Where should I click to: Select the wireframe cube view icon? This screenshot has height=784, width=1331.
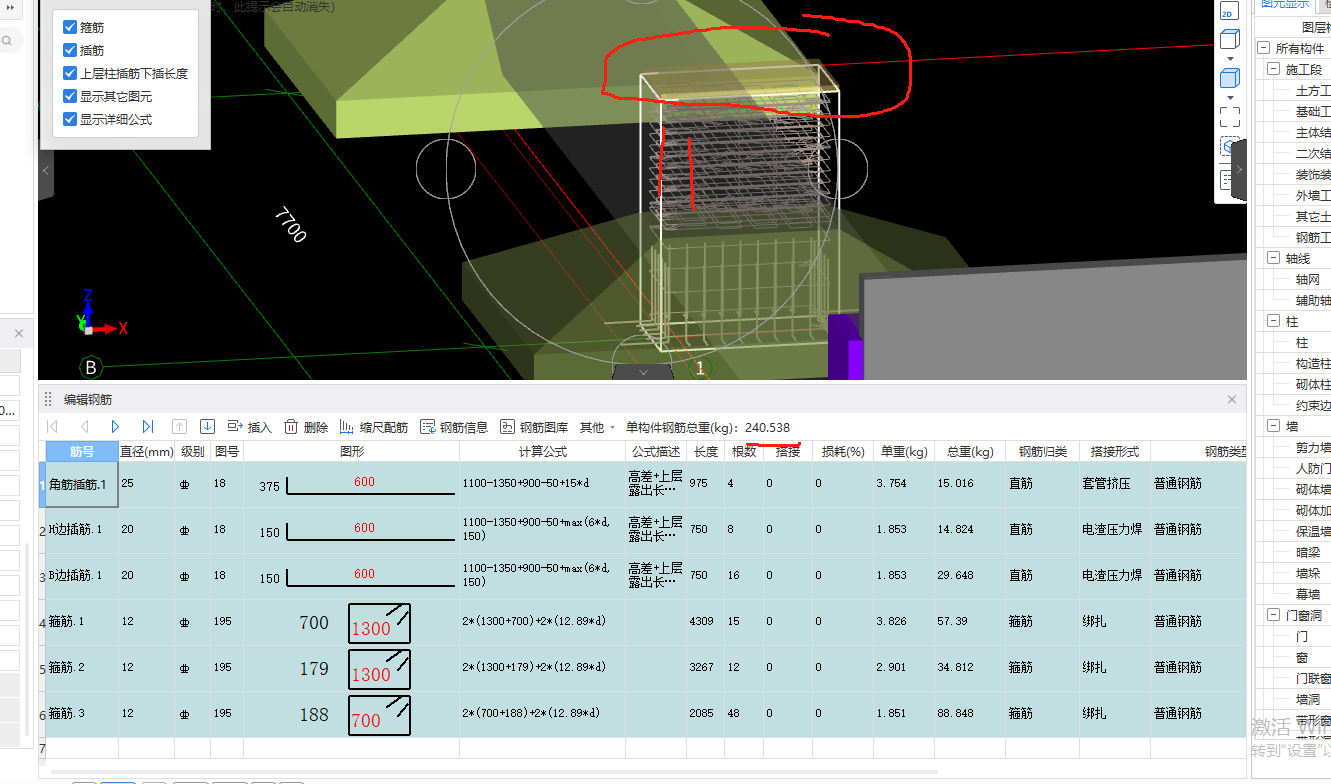pyautogui.click(x=1229, y=41)
